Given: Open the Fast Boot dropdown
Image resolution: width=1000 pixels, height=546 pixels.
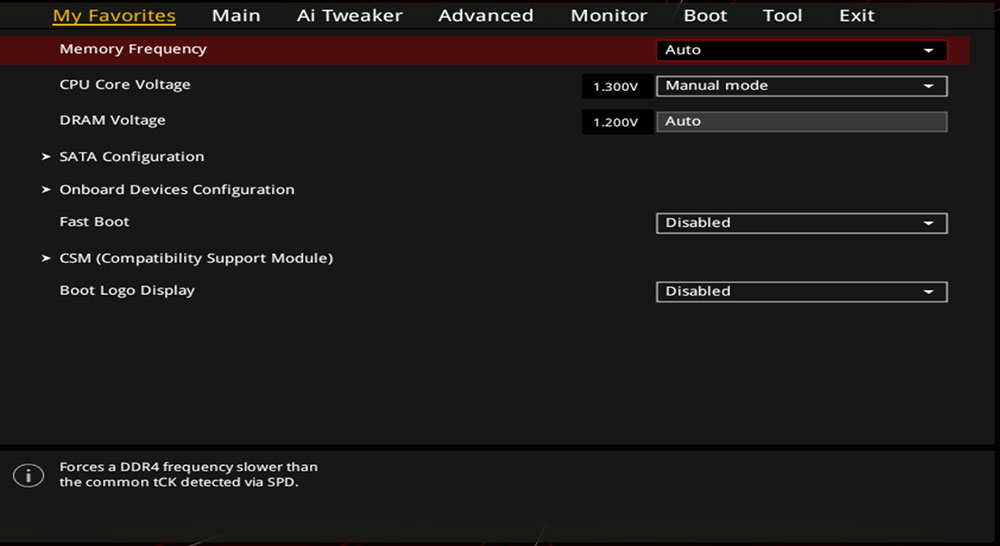Looking at the screenshot, I should click(x=802, y=223).
